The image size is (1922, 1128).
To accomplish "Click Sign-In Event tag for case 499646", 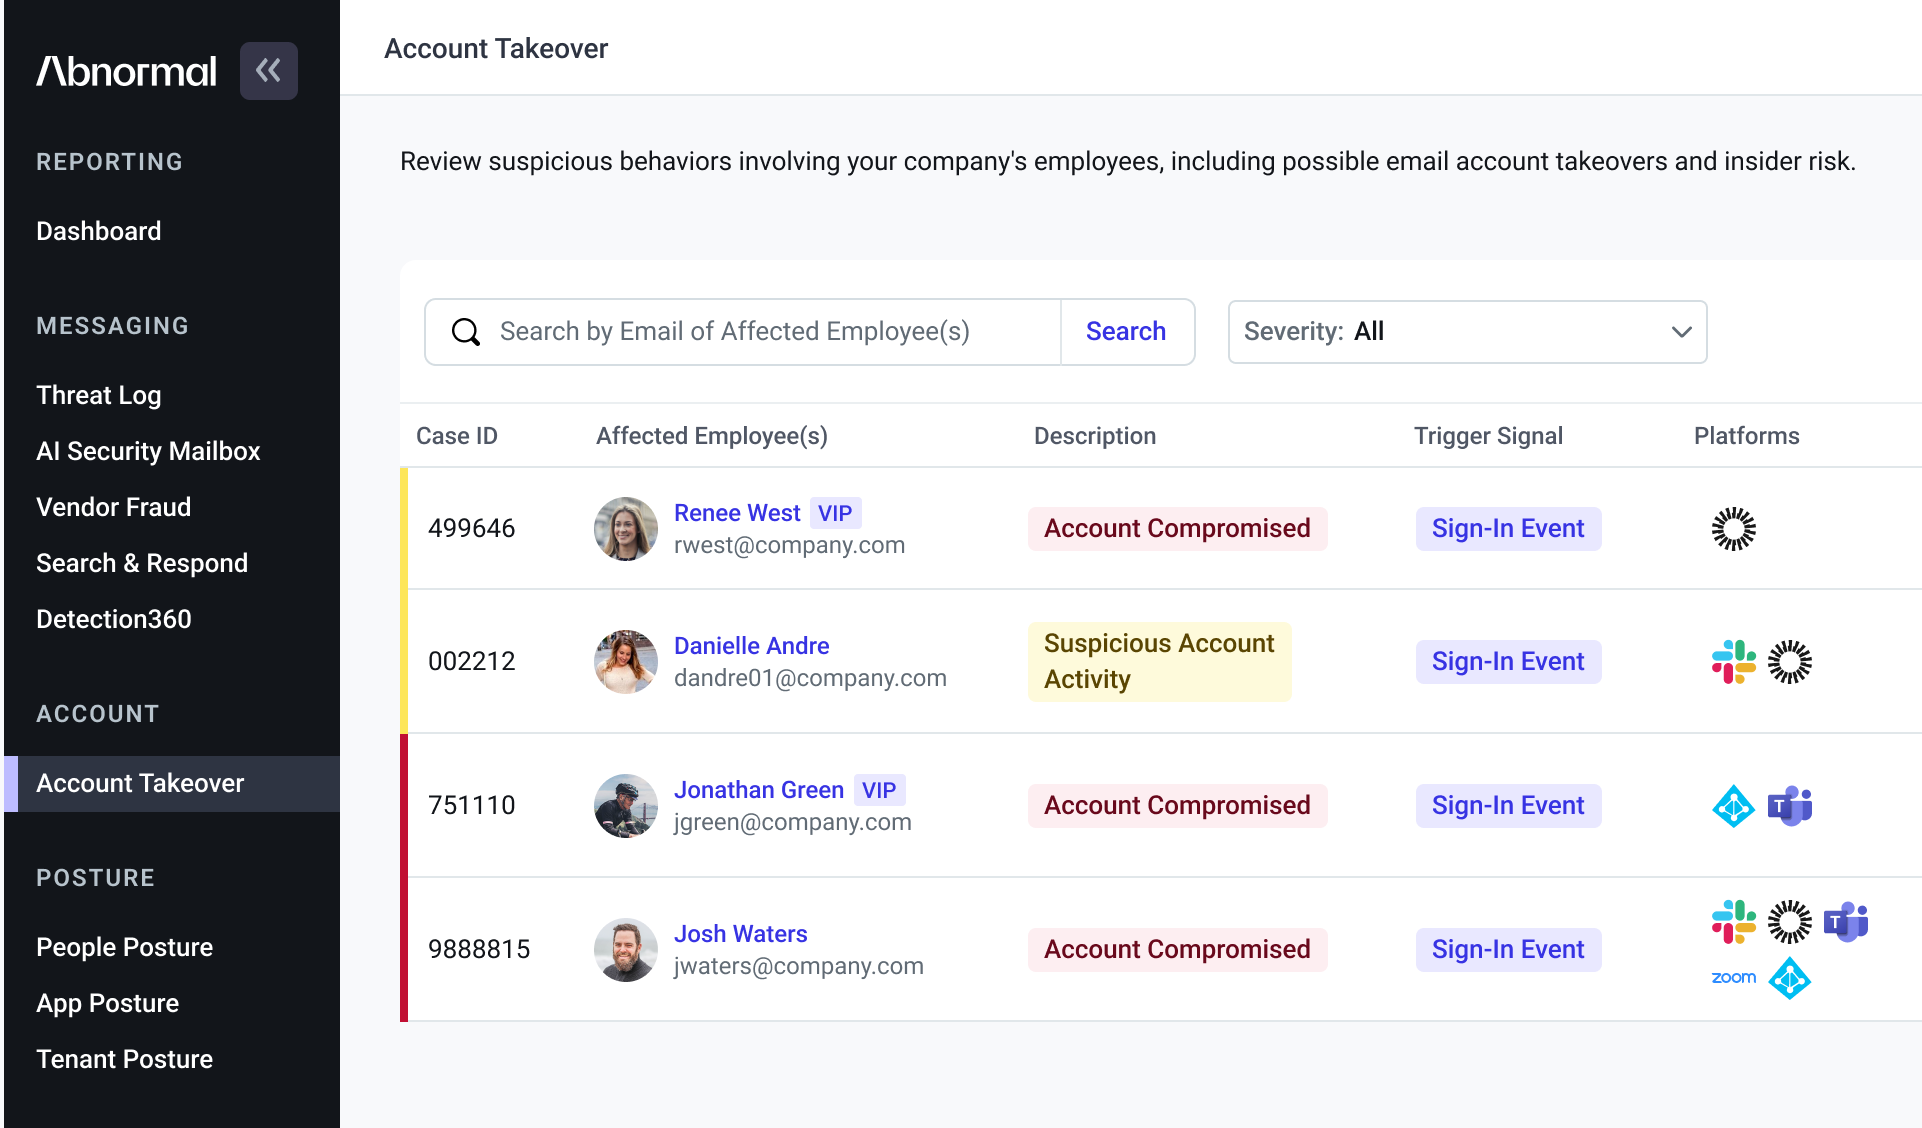I will point(1508,529).
